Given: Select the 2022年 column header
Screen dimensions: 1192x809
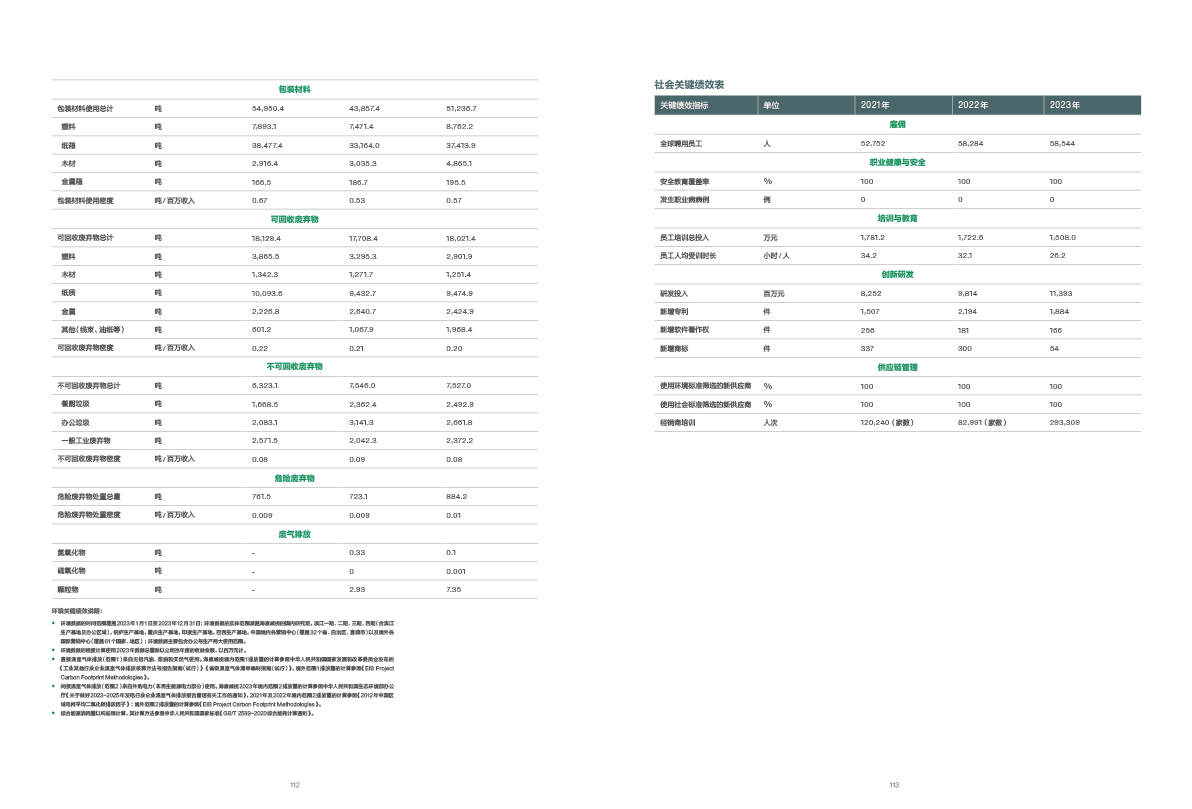Looking at the screenshot, I should coord(972,105).
